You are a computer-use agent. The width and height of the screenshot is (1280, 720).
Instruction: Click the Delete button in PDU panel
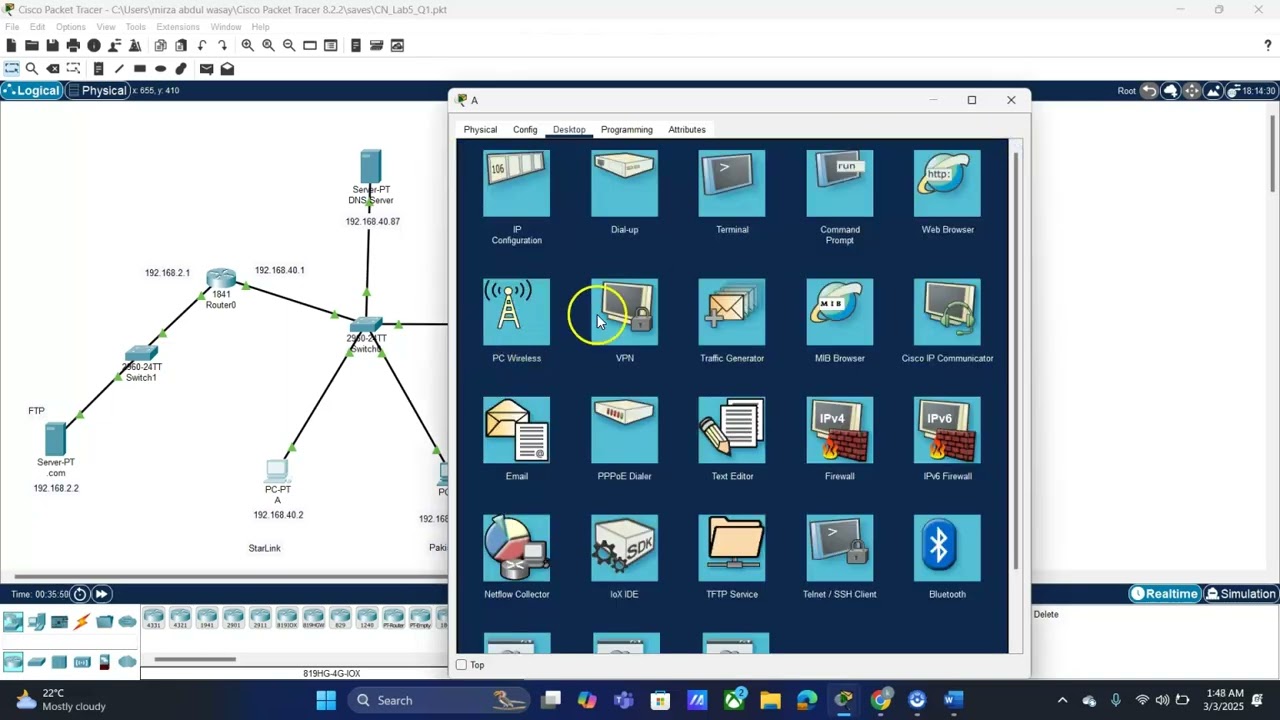coord(1046,614)
